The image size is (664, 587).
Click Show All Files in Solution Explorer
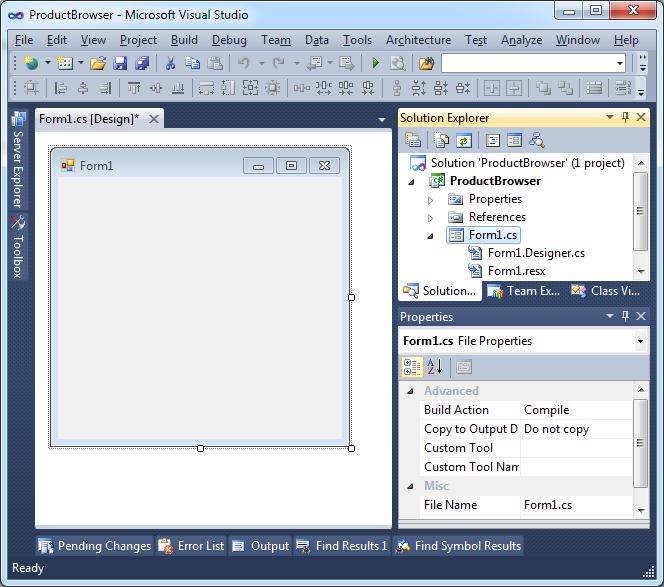click(441, 140)
